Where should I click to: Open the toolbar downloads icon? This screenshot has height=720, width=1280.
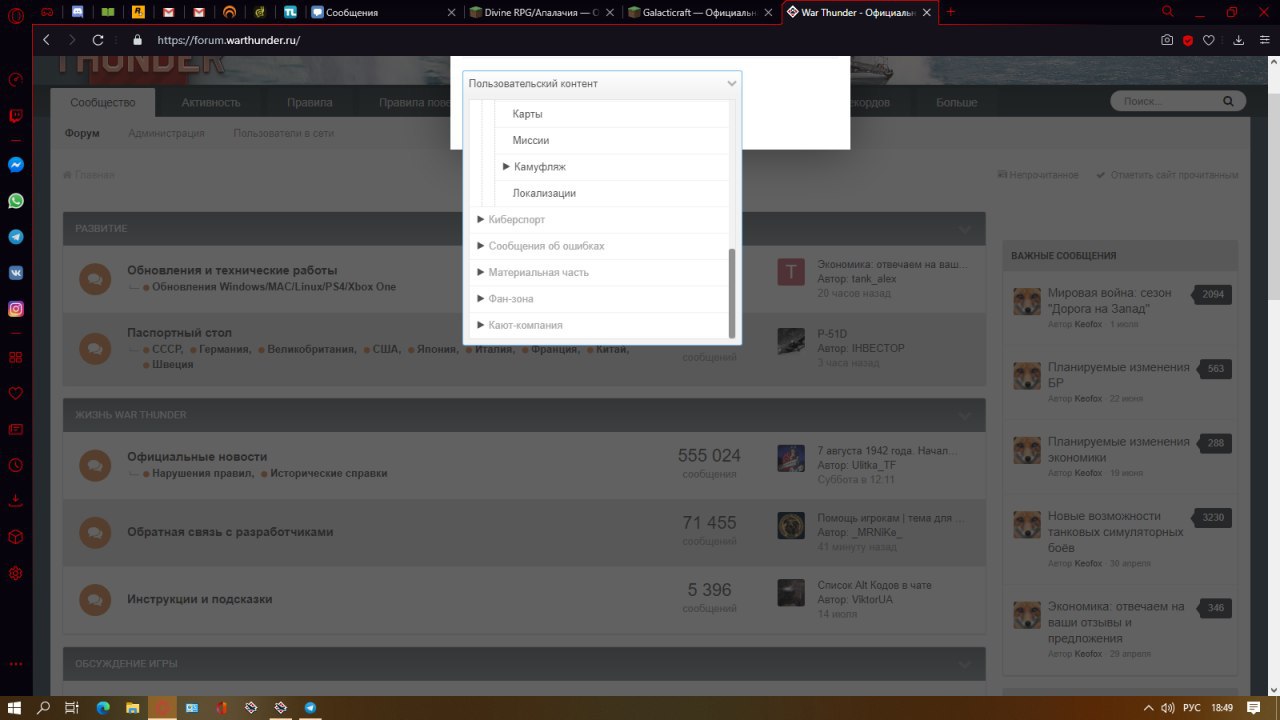tap(1238, 40)
